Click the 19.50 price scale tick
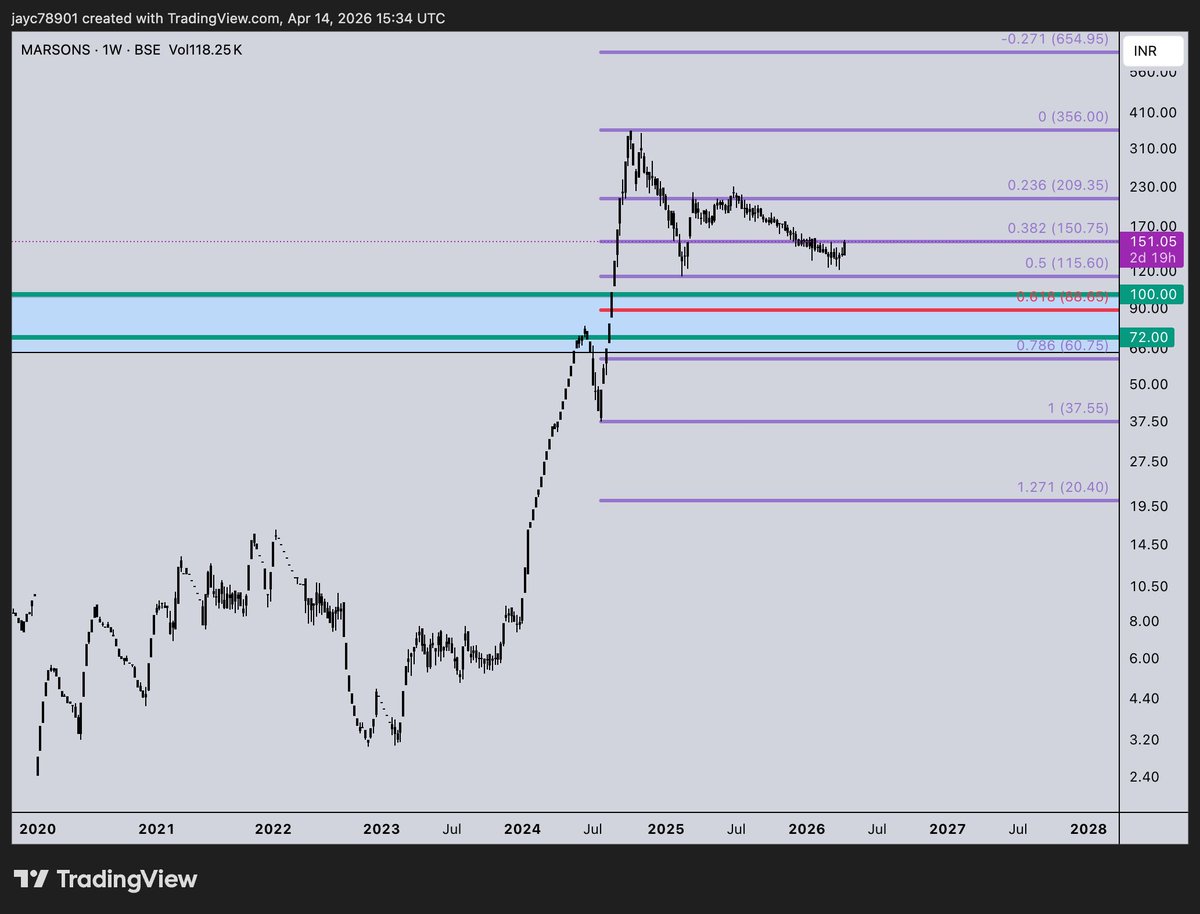Viewport: 1200px width, 914px height. coord(1149,507)
